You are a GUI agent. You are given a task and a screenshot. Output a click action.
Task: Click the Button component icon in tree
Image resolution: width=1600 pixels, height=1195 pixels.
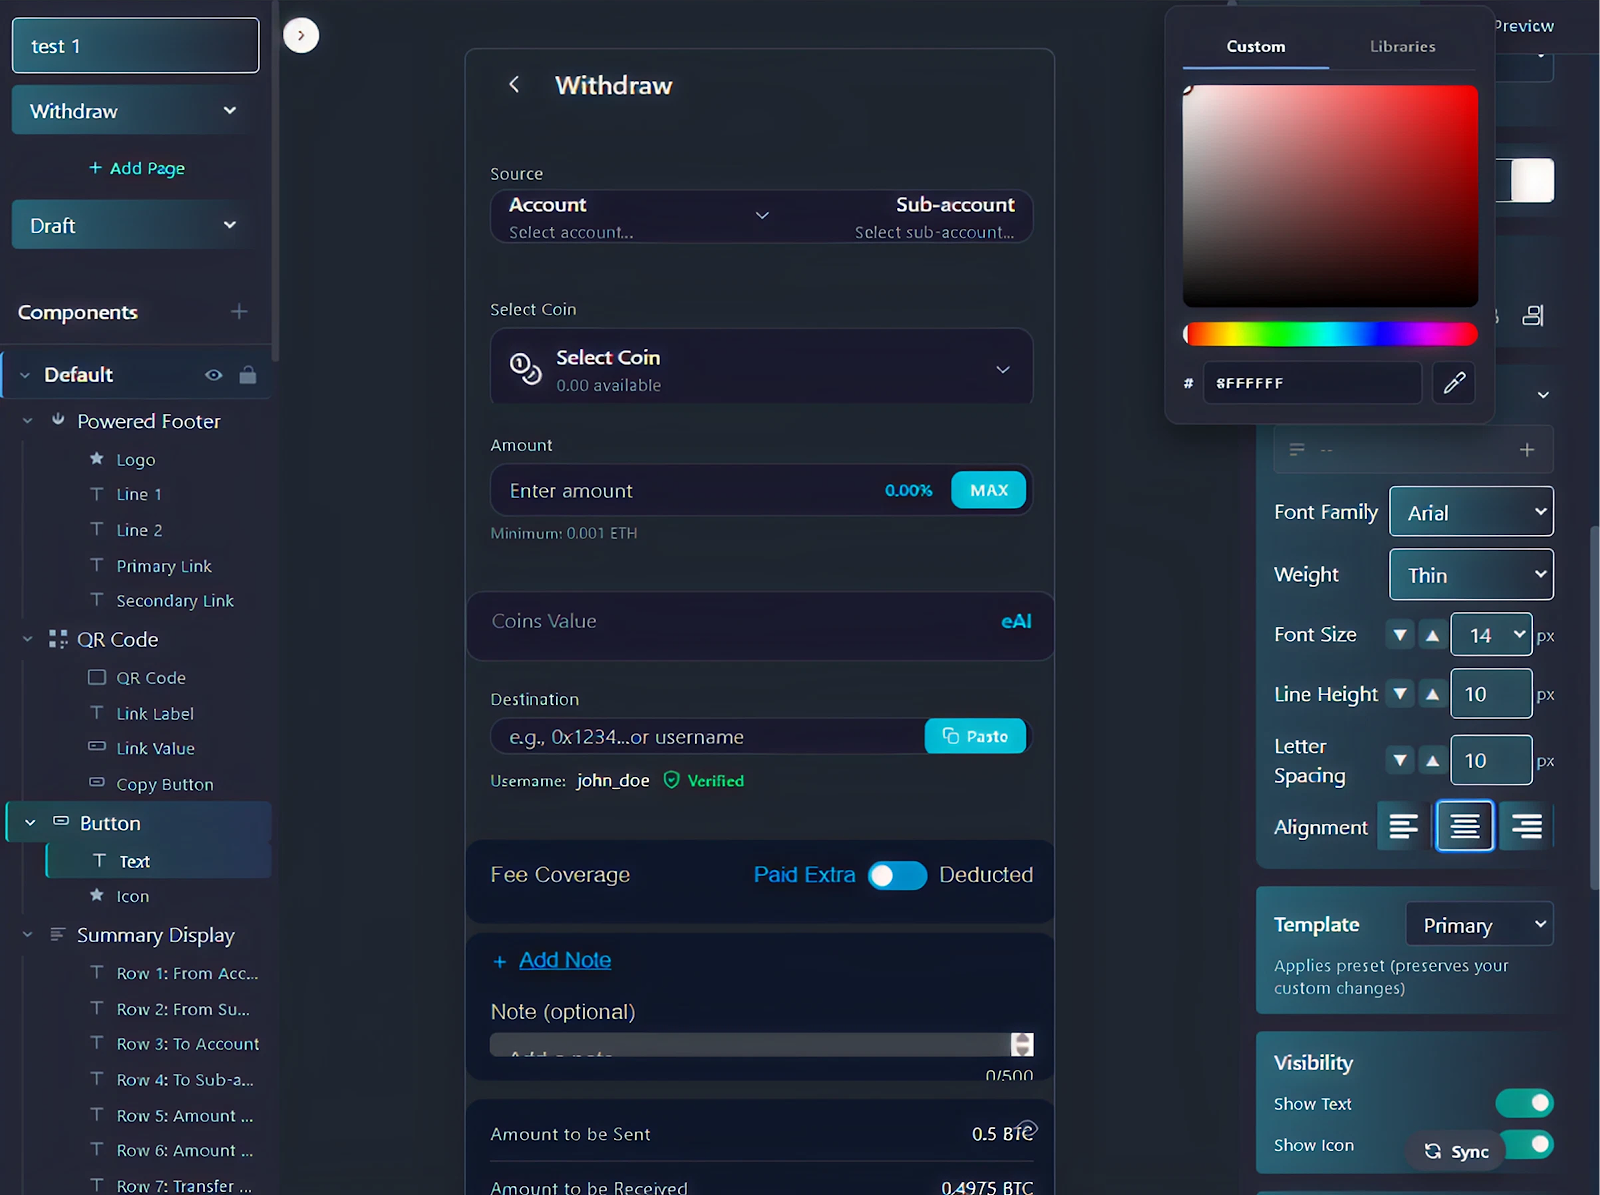point(61,821)
